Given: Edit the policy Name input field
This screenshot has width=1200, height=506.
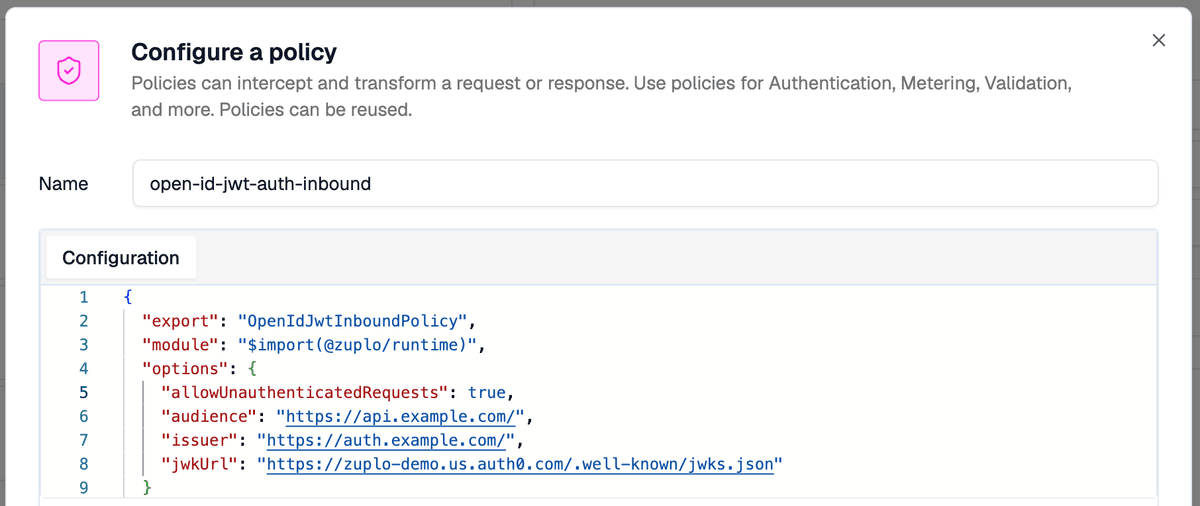Looking at the screenshot, I should [645, 184].
